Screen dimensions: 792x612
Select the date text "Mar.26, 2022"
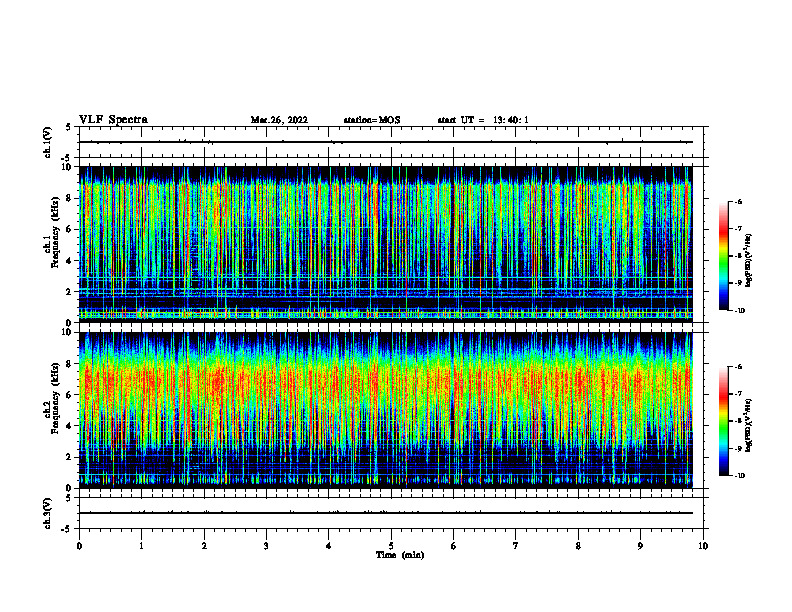pyautogui.click(x=279, y=120)
